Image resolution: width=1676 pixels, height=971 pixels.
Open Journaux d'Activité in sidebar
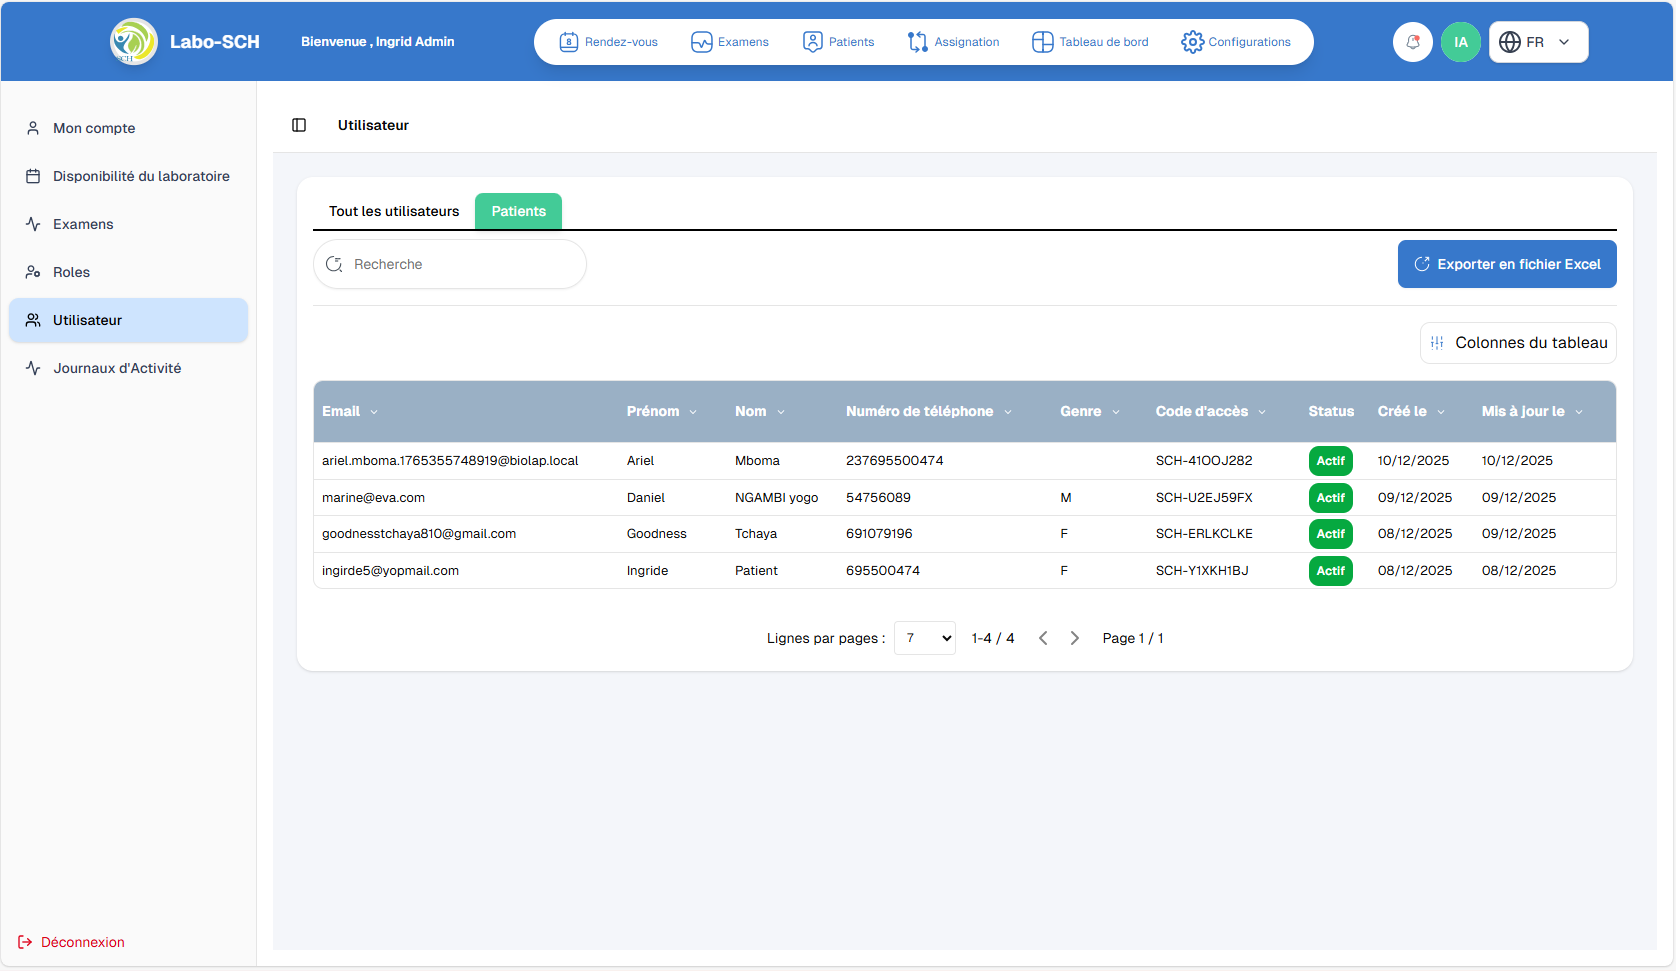(116, 368)
